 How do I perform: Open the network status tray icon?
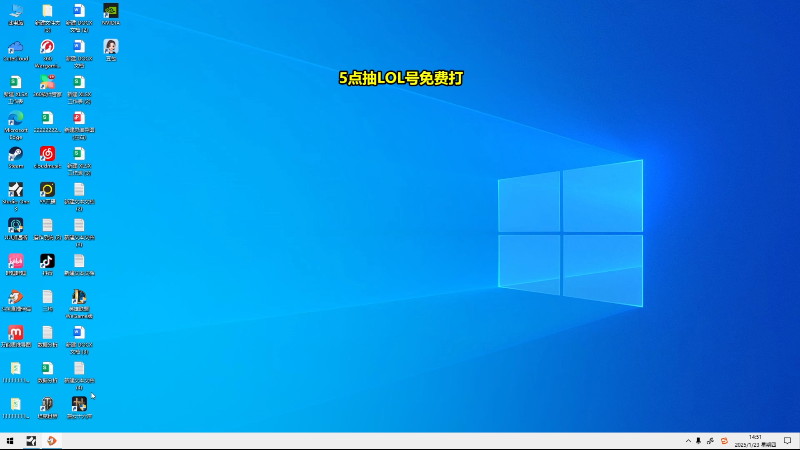(710, 441)
